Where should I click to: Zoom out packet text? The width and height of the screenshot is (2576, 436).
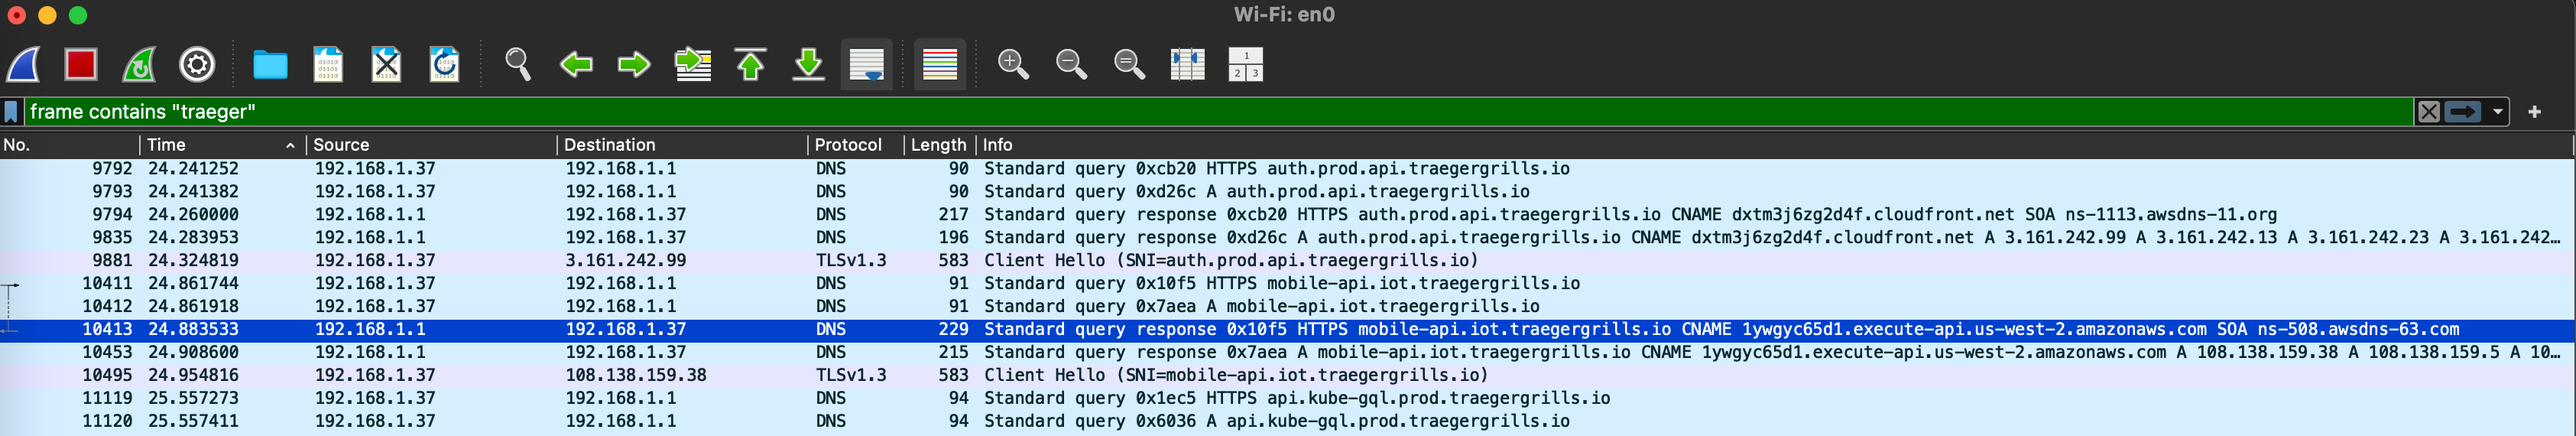pos(1071,65)
